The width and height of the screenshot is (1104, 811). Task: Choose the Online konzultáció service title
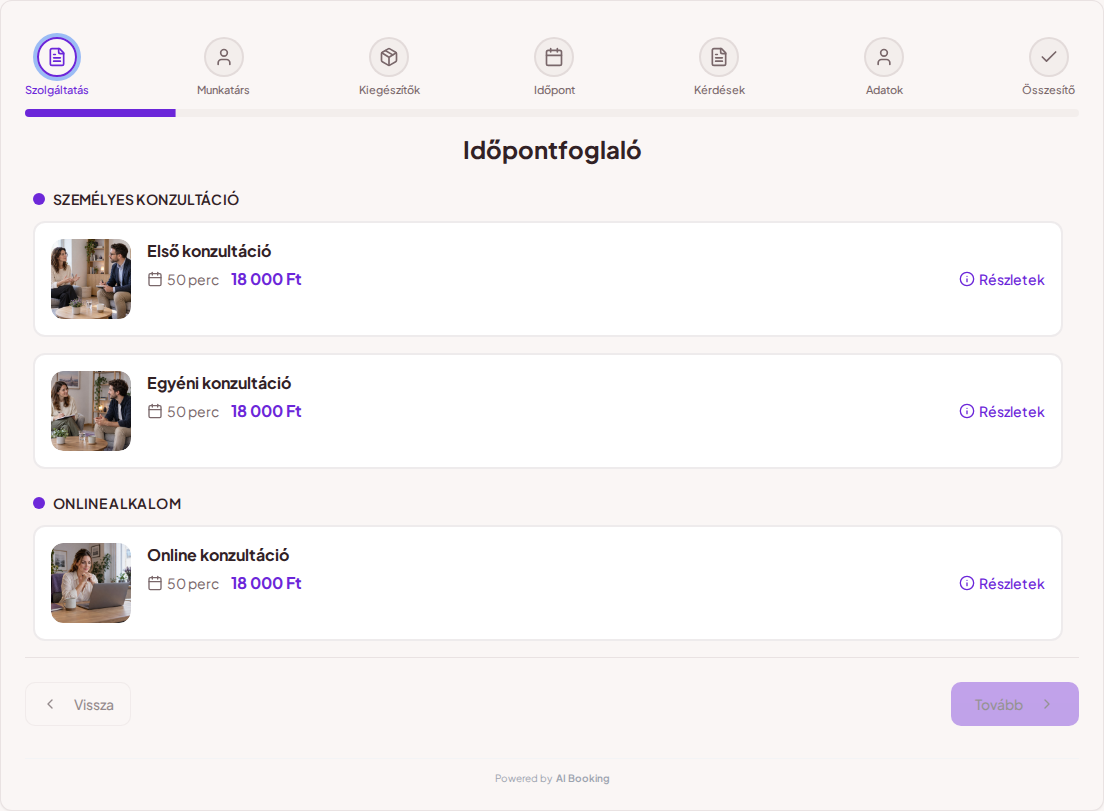pos(218,555)
